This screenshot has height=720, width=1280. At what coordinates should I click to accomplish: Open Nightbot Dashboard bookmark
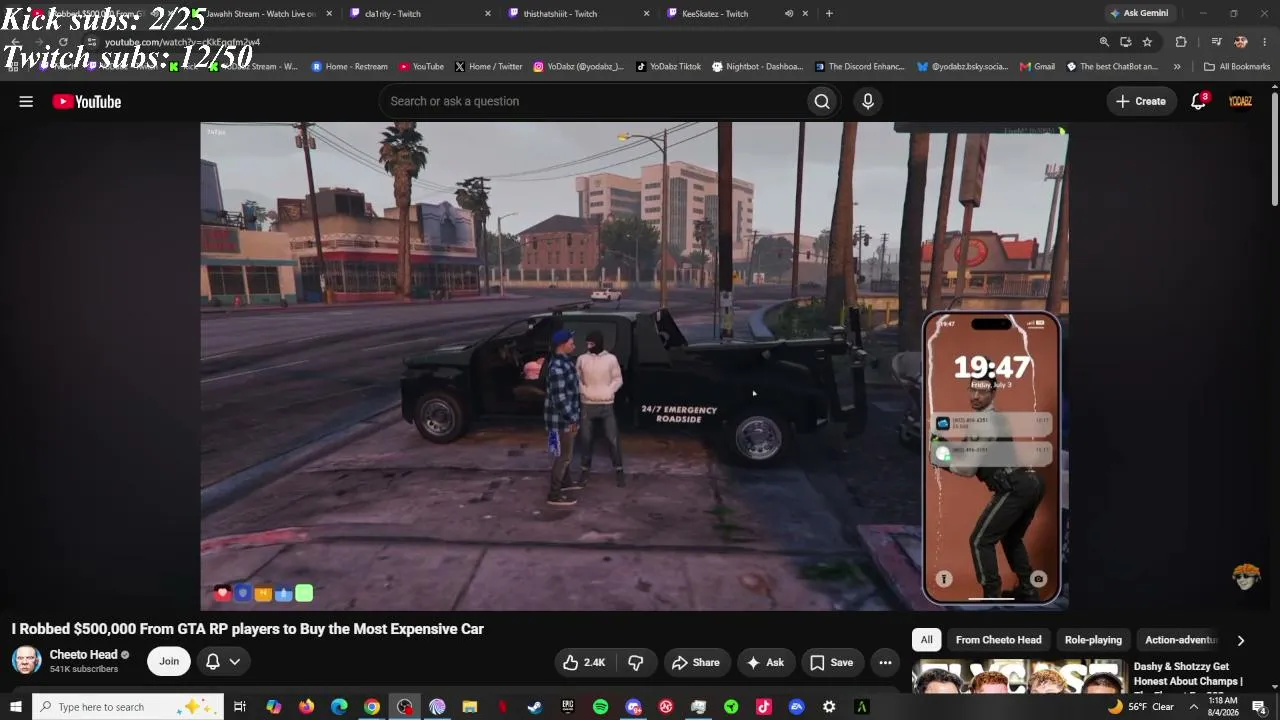[757, 67]
